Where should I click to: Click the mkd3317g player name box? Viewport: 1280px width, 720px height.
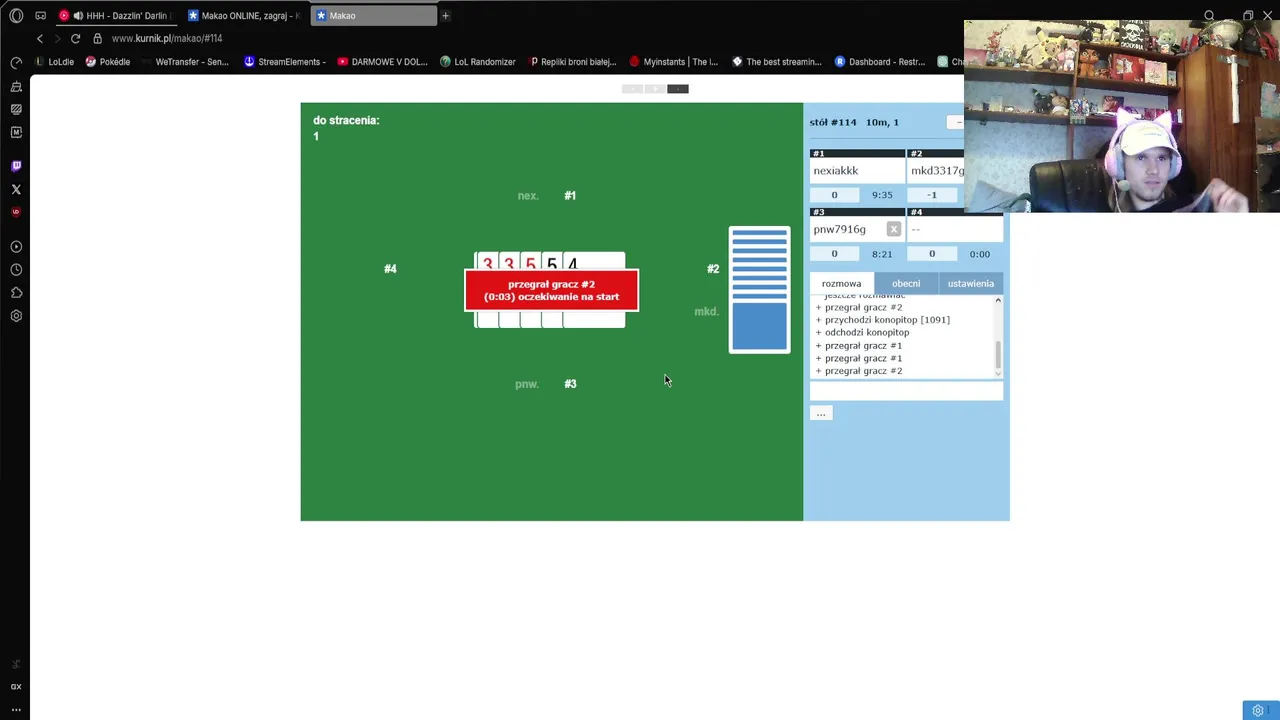tap(937, 171)
